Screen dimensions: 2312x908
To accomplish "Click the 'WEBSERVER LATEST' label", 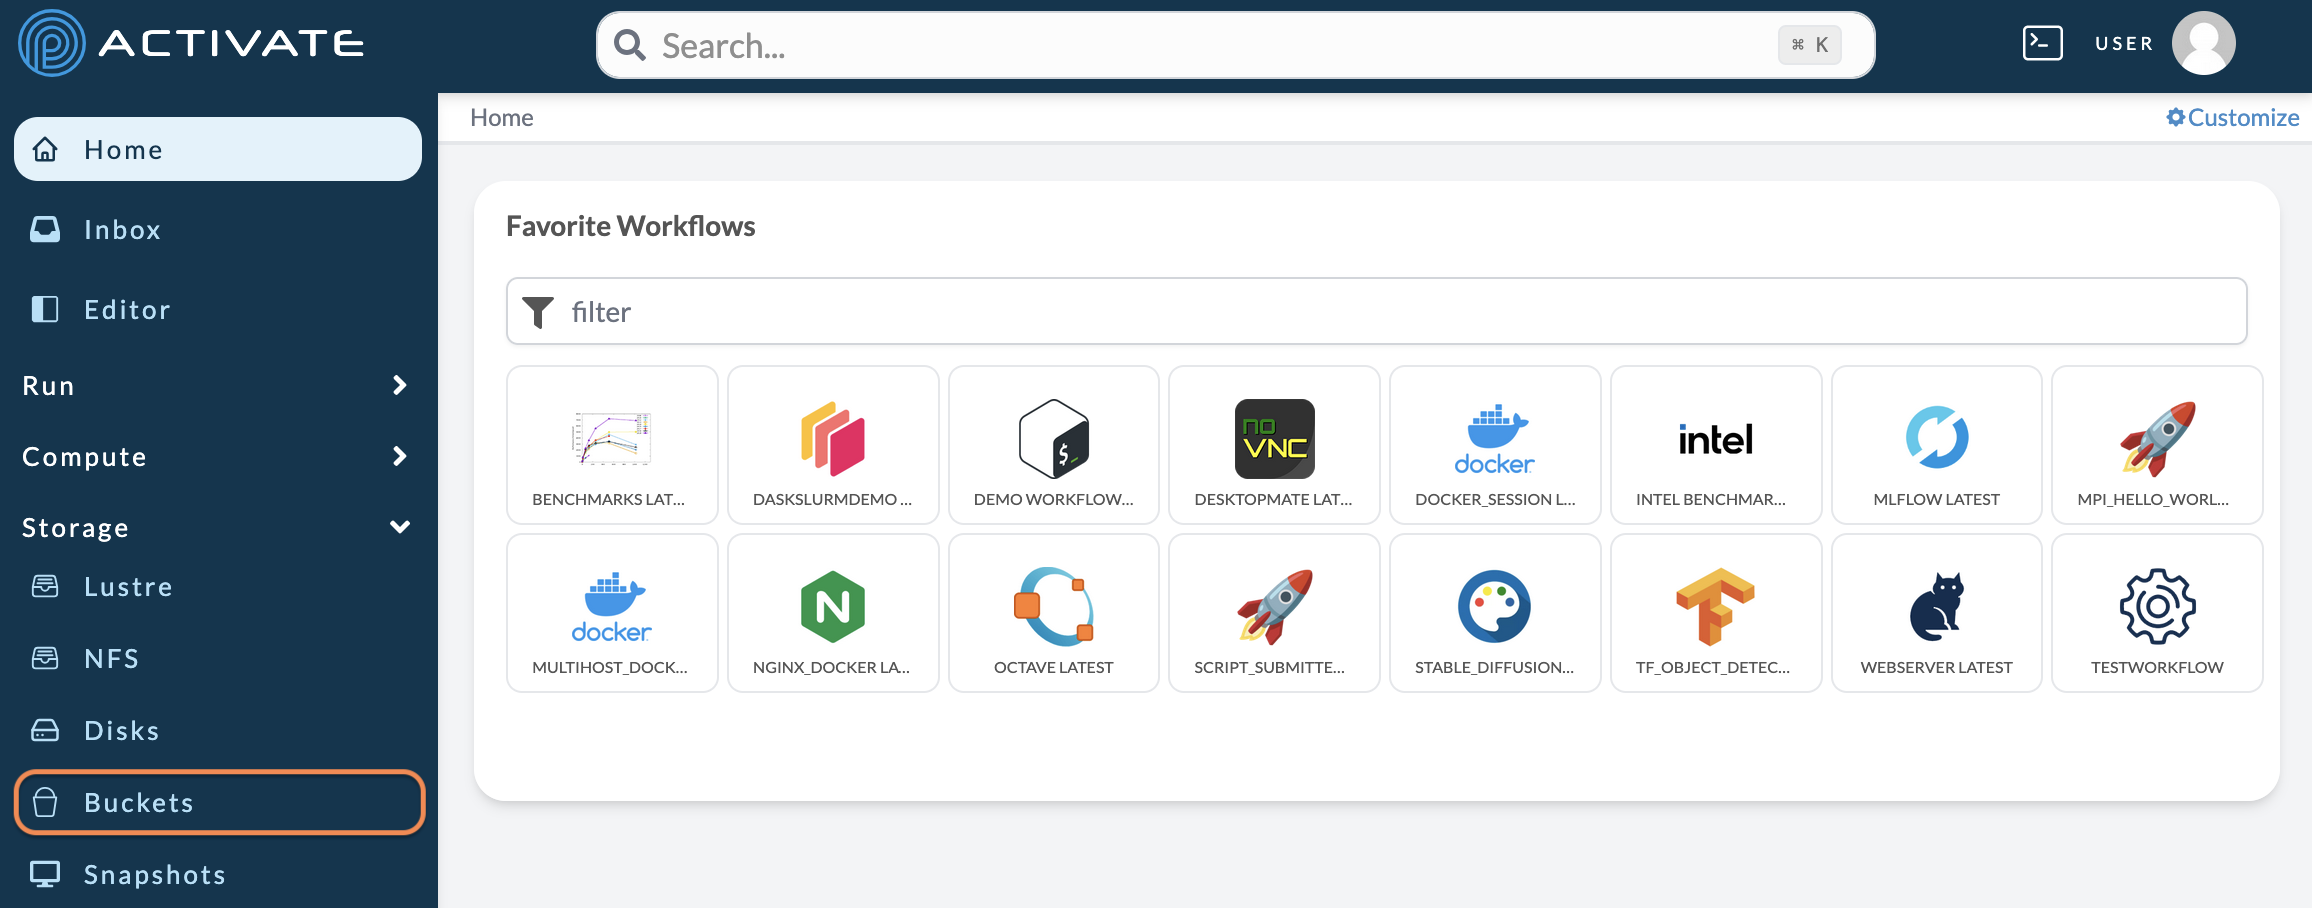I will [1936, 667].
